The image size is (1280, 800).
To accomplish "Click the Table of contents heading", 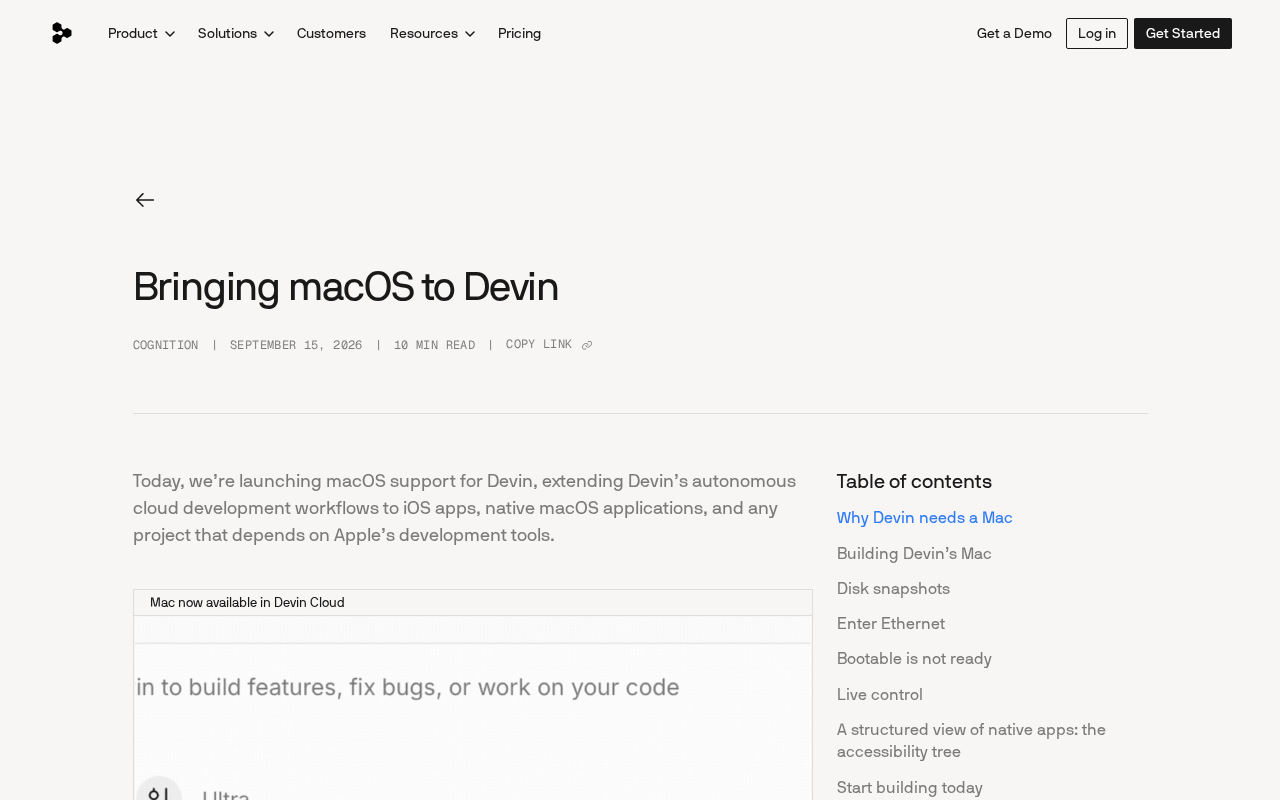I will [914, 482].
